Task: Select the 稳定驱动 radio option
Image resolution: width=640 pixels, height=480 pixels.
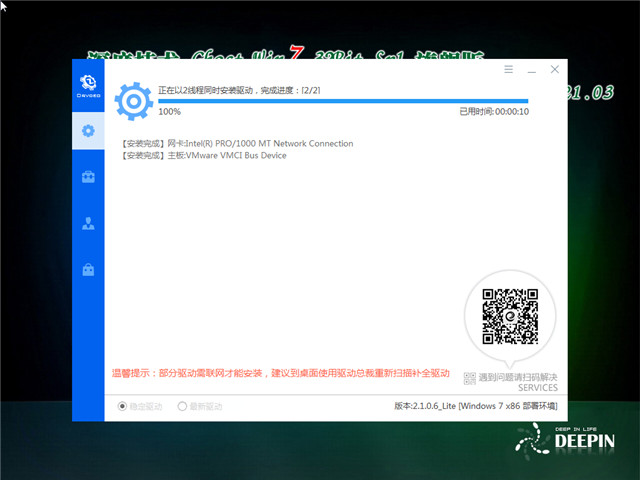Action: [140, 406]
